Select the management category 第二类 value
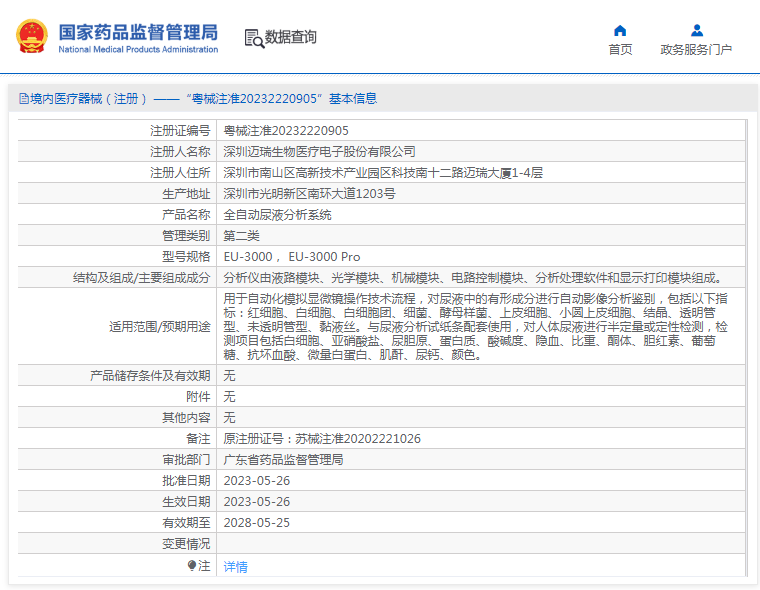Screen dimensions: 760x590 click(x=241, y=236)
